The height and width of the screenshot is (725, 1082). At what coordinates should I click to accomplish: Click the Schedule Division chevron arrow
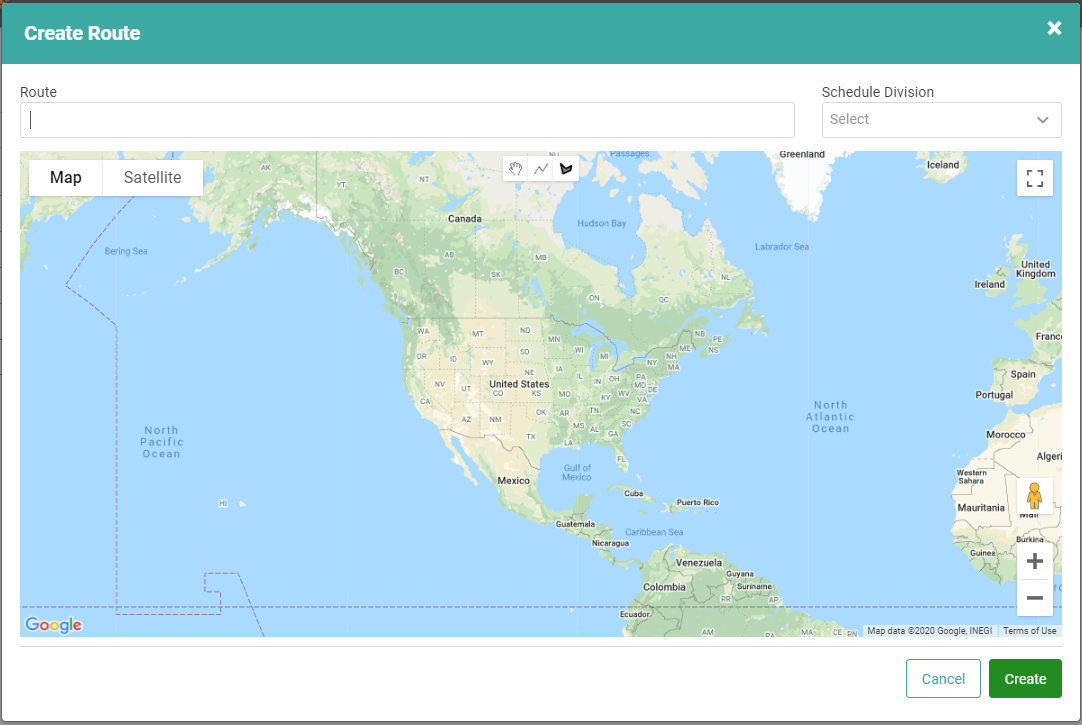(x=1042, y=120)
